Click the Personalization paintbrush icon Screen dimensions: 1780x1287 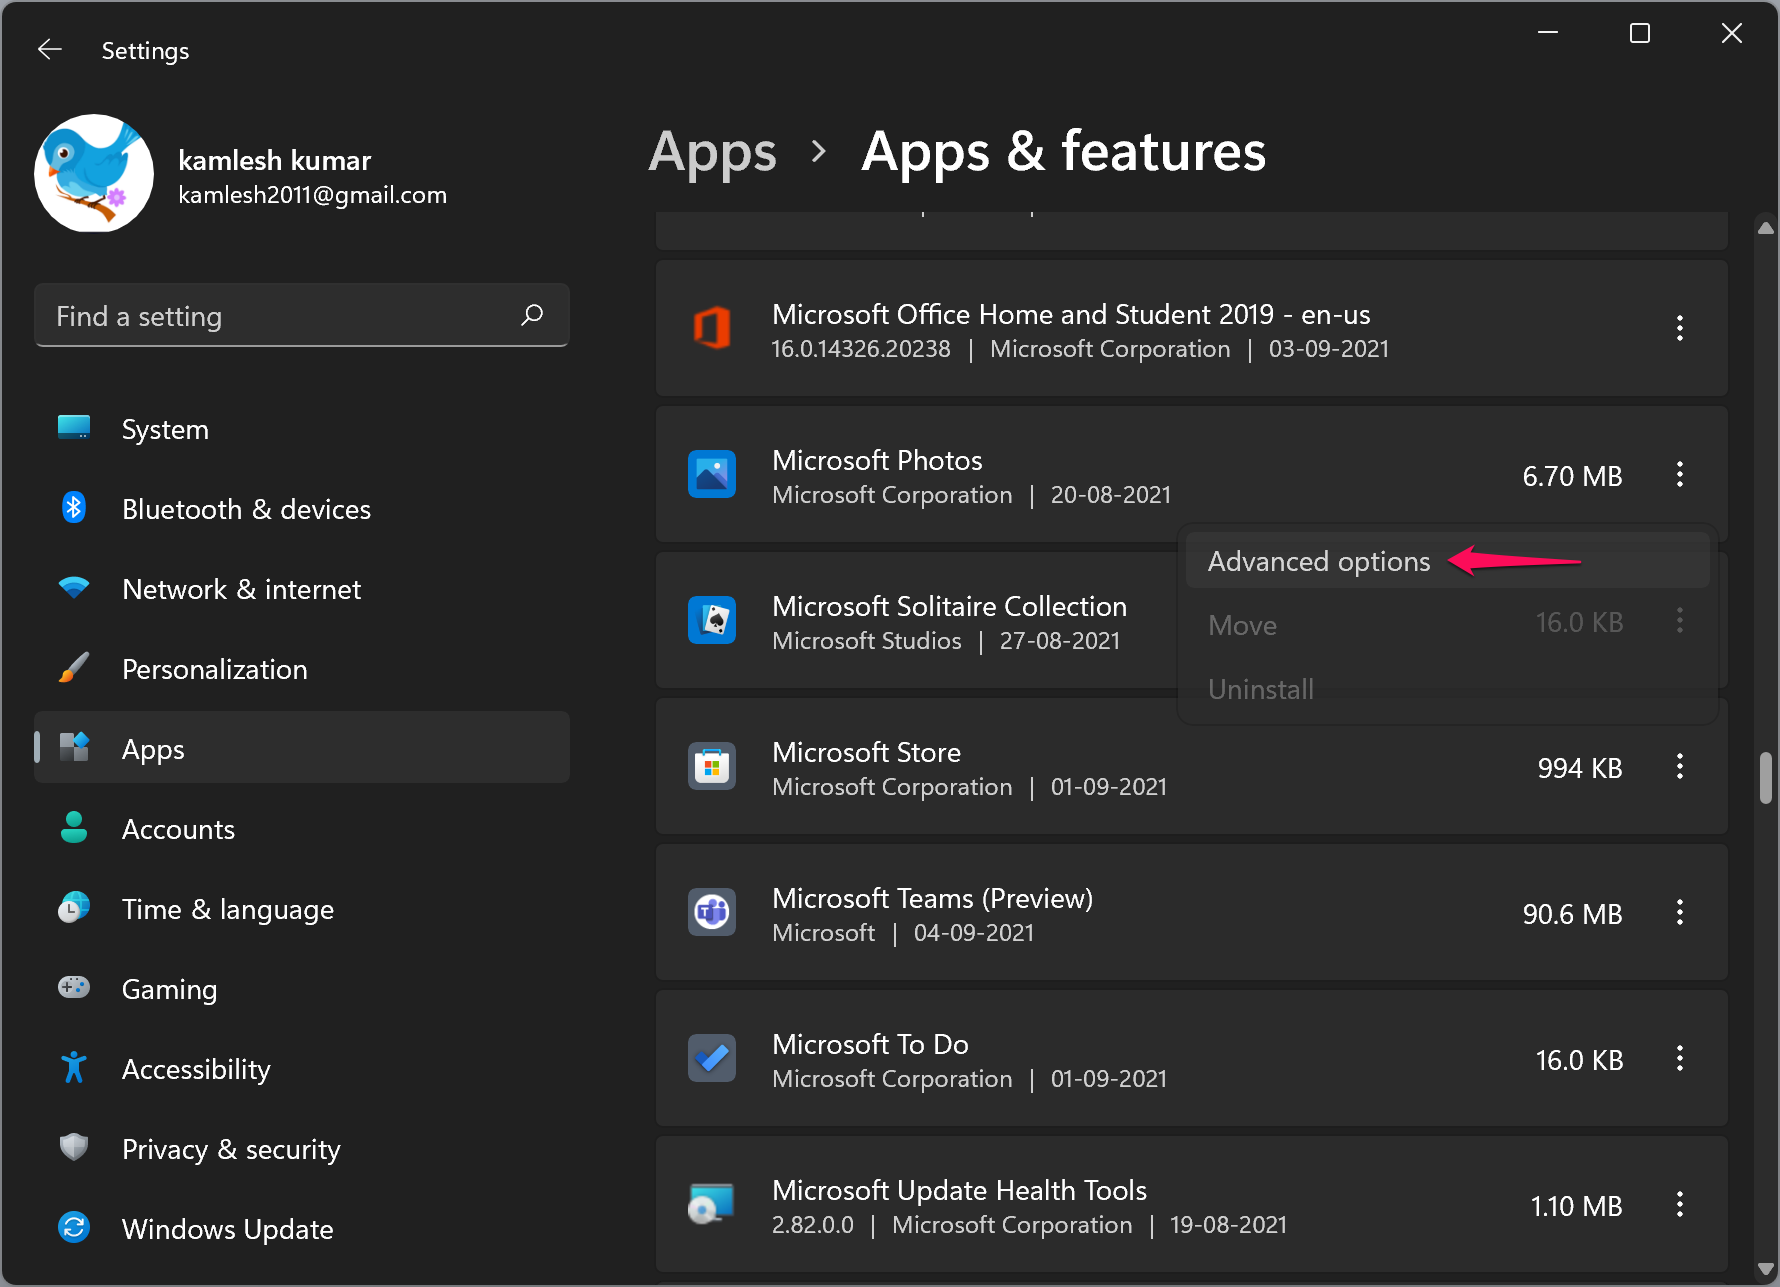(74, 668)
